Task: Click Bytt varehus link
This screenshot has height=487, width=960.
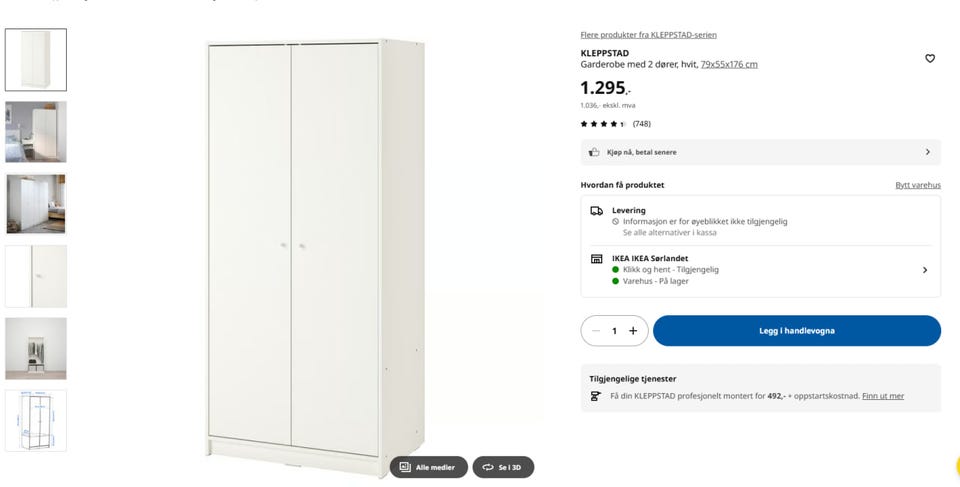Action: coord(918,185)
